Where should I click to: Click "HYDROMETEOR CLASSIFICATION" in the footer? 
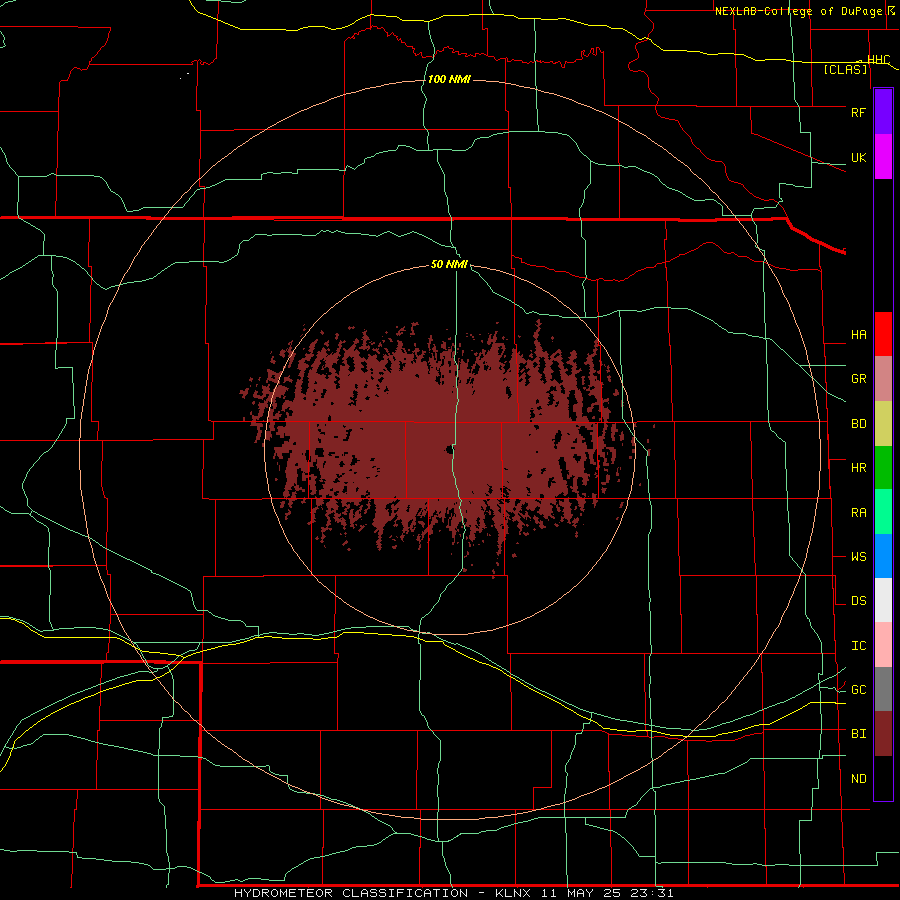pos(351,893)
